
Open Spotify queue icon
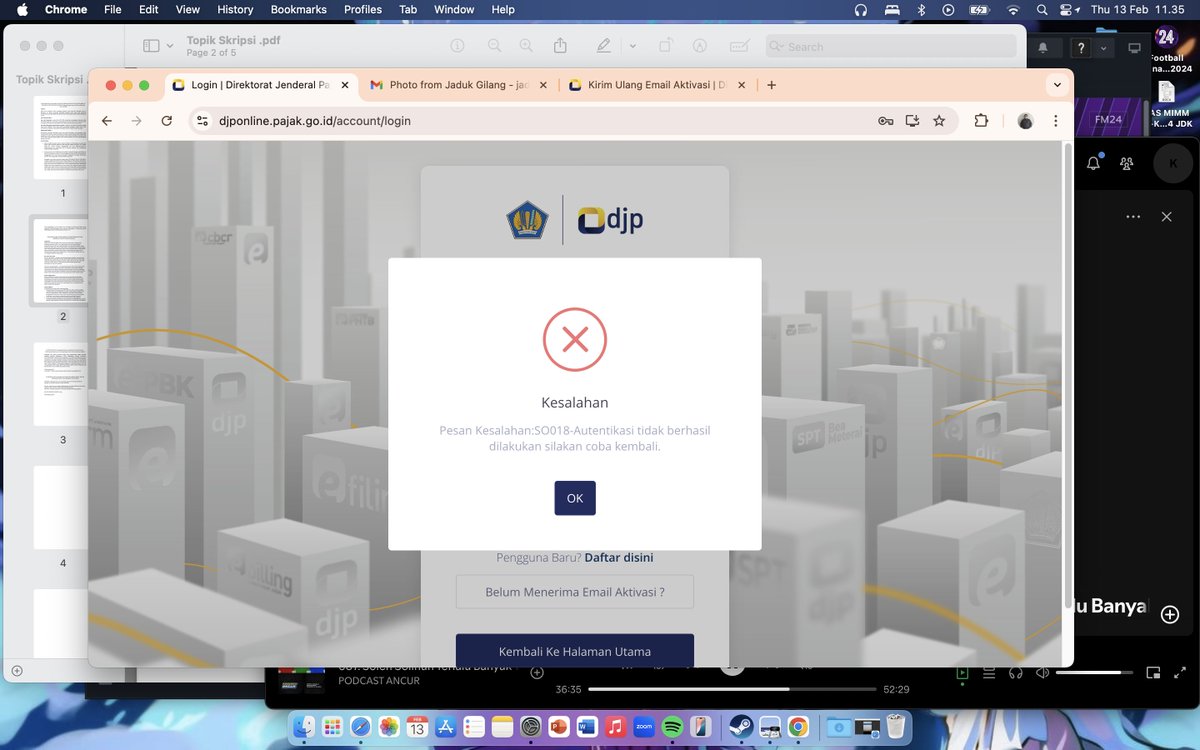click(988, 673)
